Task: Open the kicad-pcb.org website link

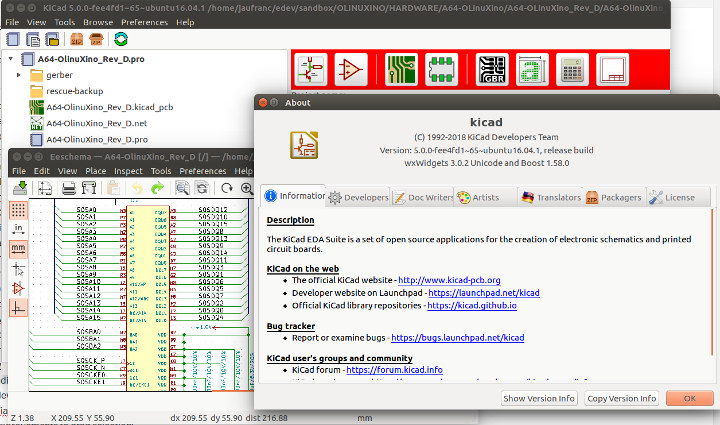Action: tap(449, 280)
